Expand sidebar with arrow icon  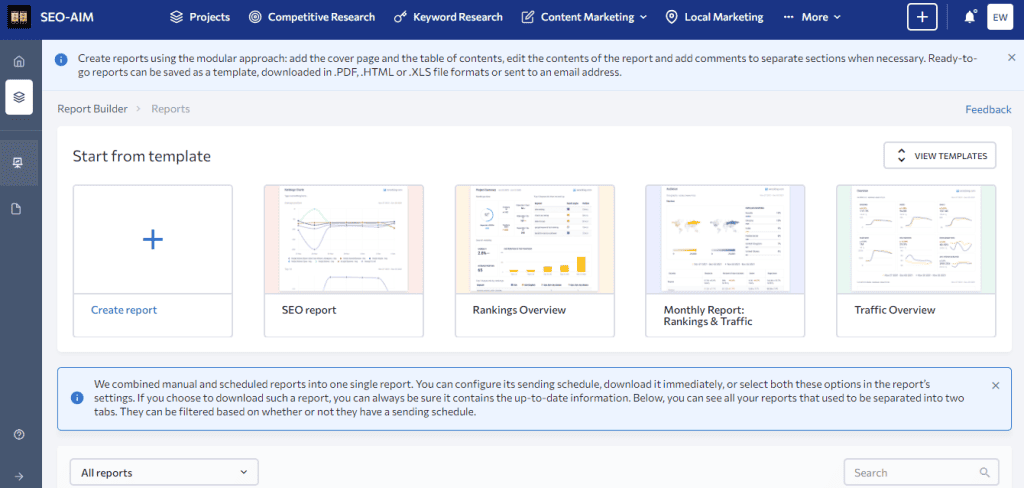[x=19, y=476]
